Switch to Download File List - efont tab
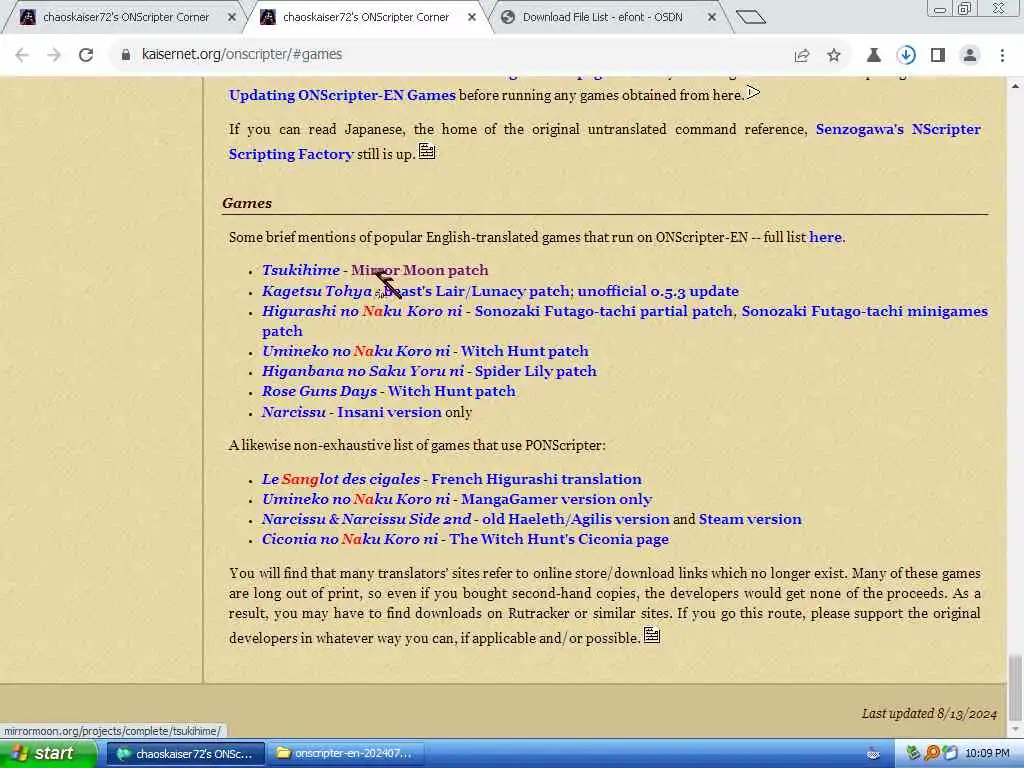This screenshot has width=1024, height=768. point(601,18)
